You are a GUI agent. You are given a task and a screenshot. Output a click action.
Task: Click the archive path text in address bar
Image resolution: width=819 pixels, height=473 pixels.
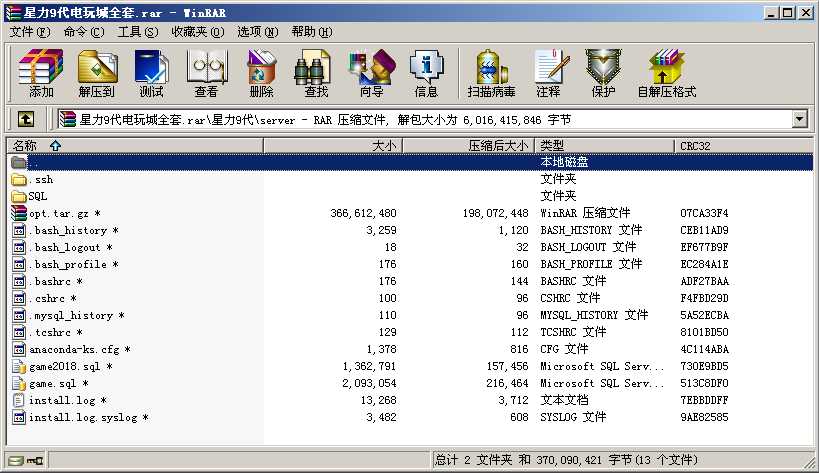point(325,120)
